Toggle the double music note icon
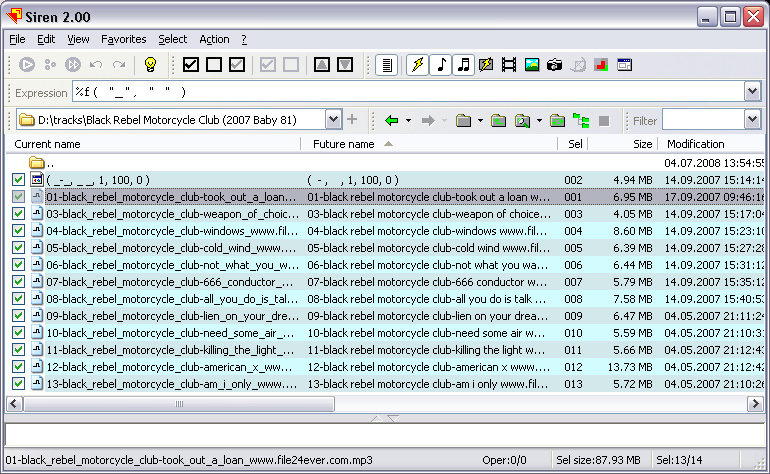 [463, 64]
